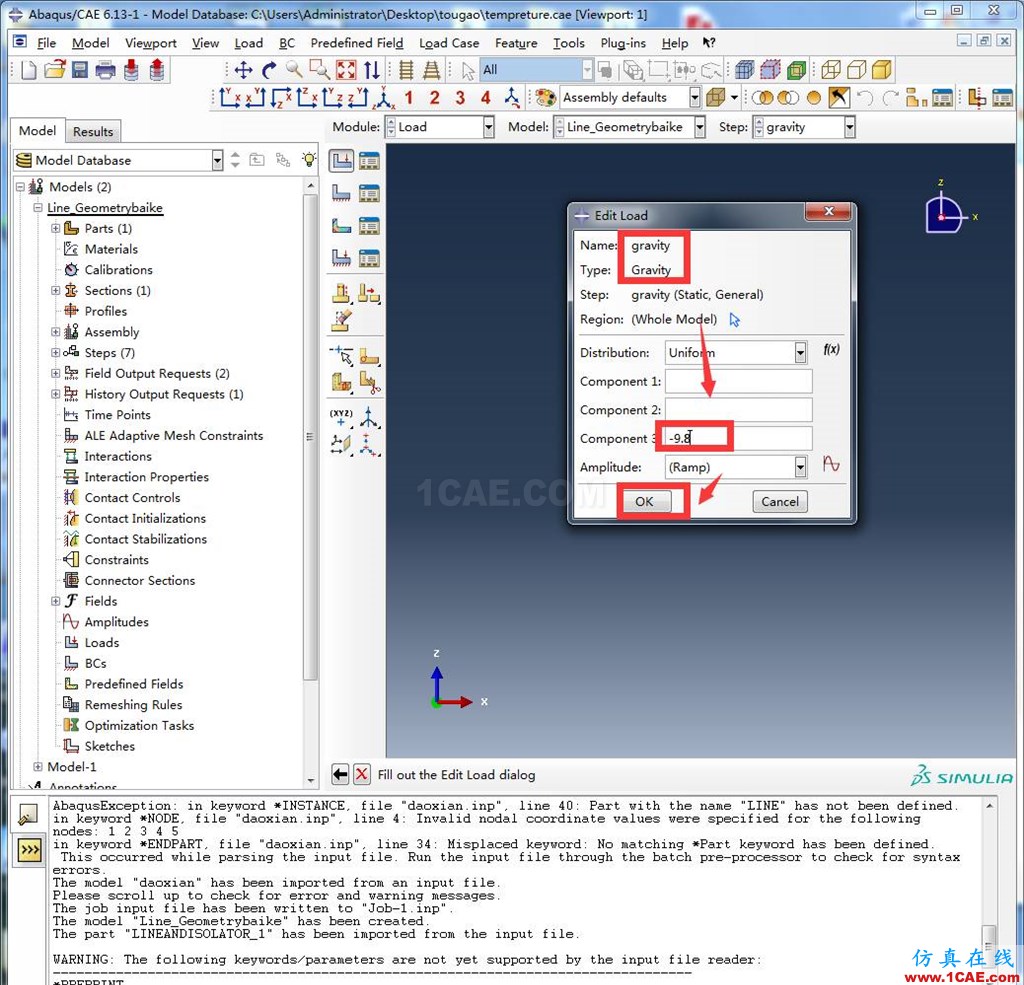Screen dimensions: 1024x985
Task: Open the Plug-ins menu
Action: pyautogui.click(x=623, y=43)
